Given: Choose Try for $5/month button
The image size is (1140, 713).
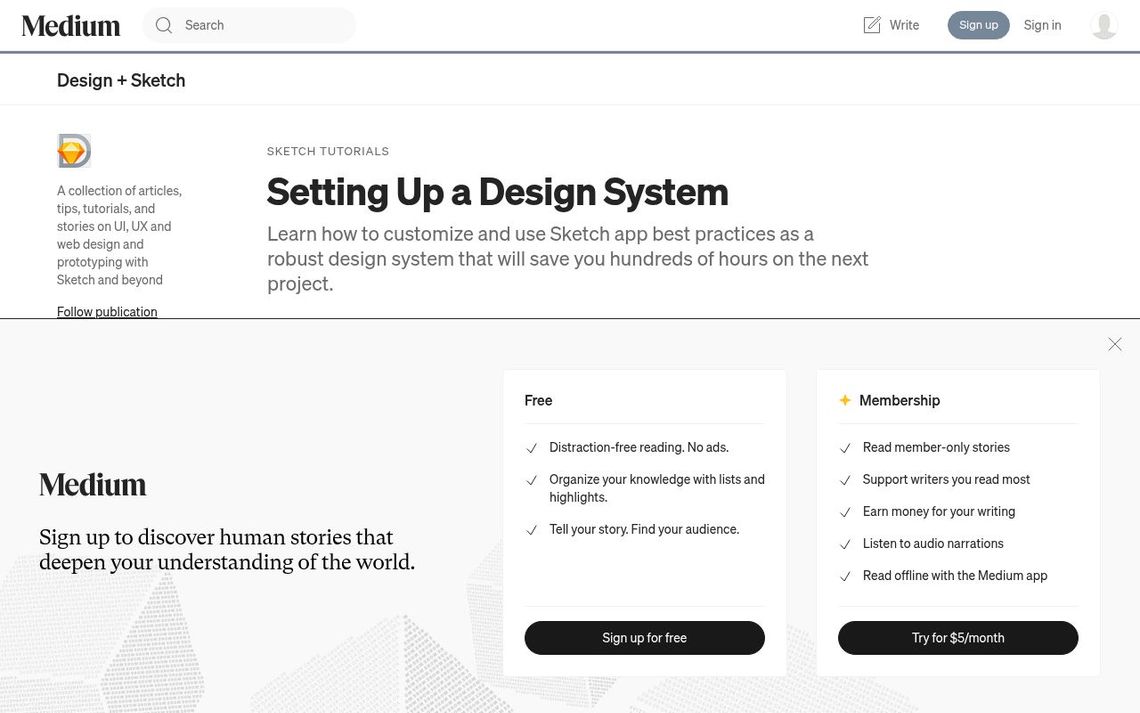Looking at the screenshot, I should coord(958,637).
